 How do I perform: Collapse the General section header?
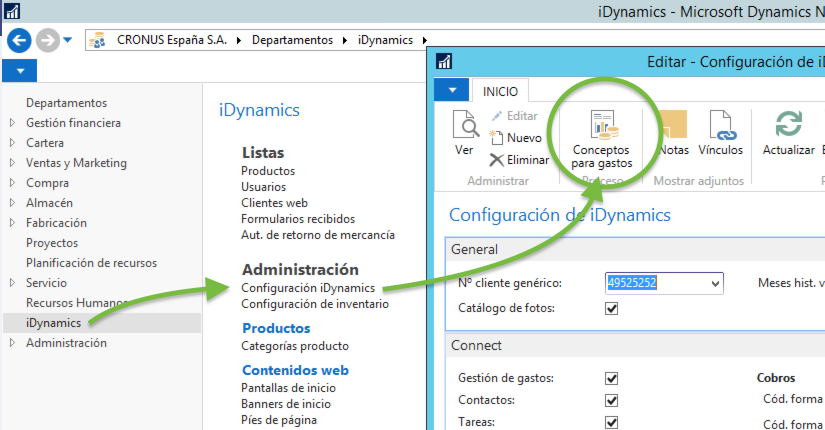coord(635,249)
